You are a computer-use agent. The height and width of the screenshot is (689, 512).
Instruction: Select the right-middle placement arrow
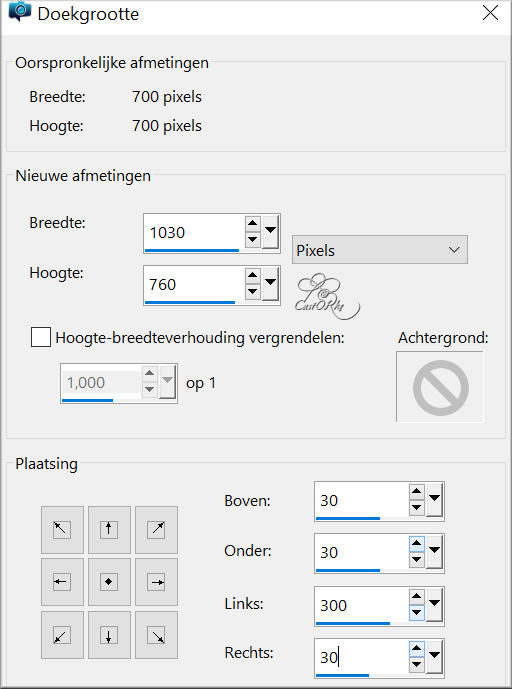coord(156,582)
